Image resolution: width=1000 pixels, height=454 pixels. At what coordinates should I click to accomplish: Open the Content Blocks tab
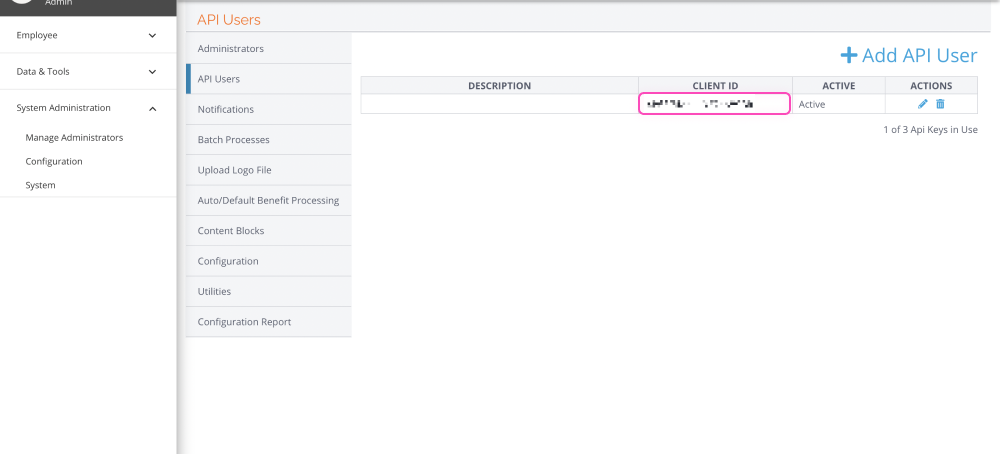coord(231,231)
